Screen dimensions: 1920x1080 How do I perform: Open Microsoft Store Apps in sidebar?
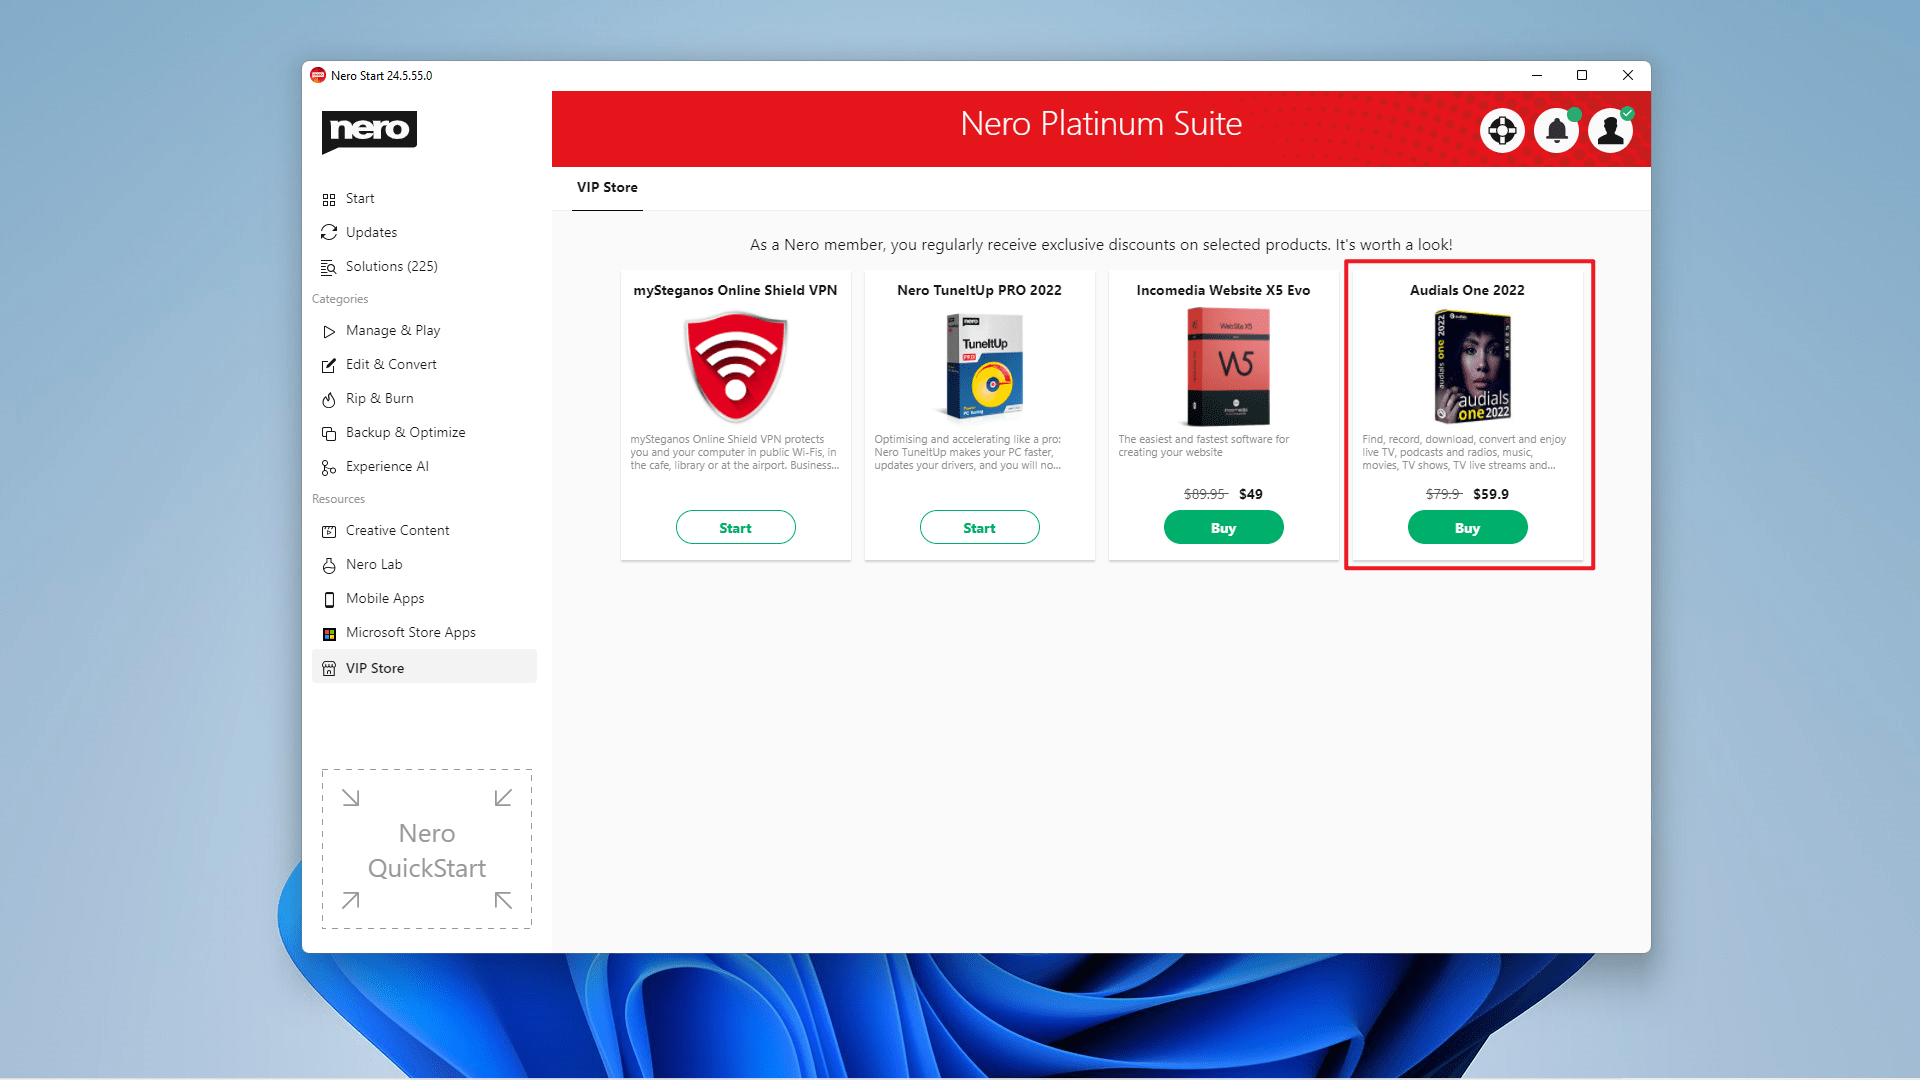click(424, 633)
